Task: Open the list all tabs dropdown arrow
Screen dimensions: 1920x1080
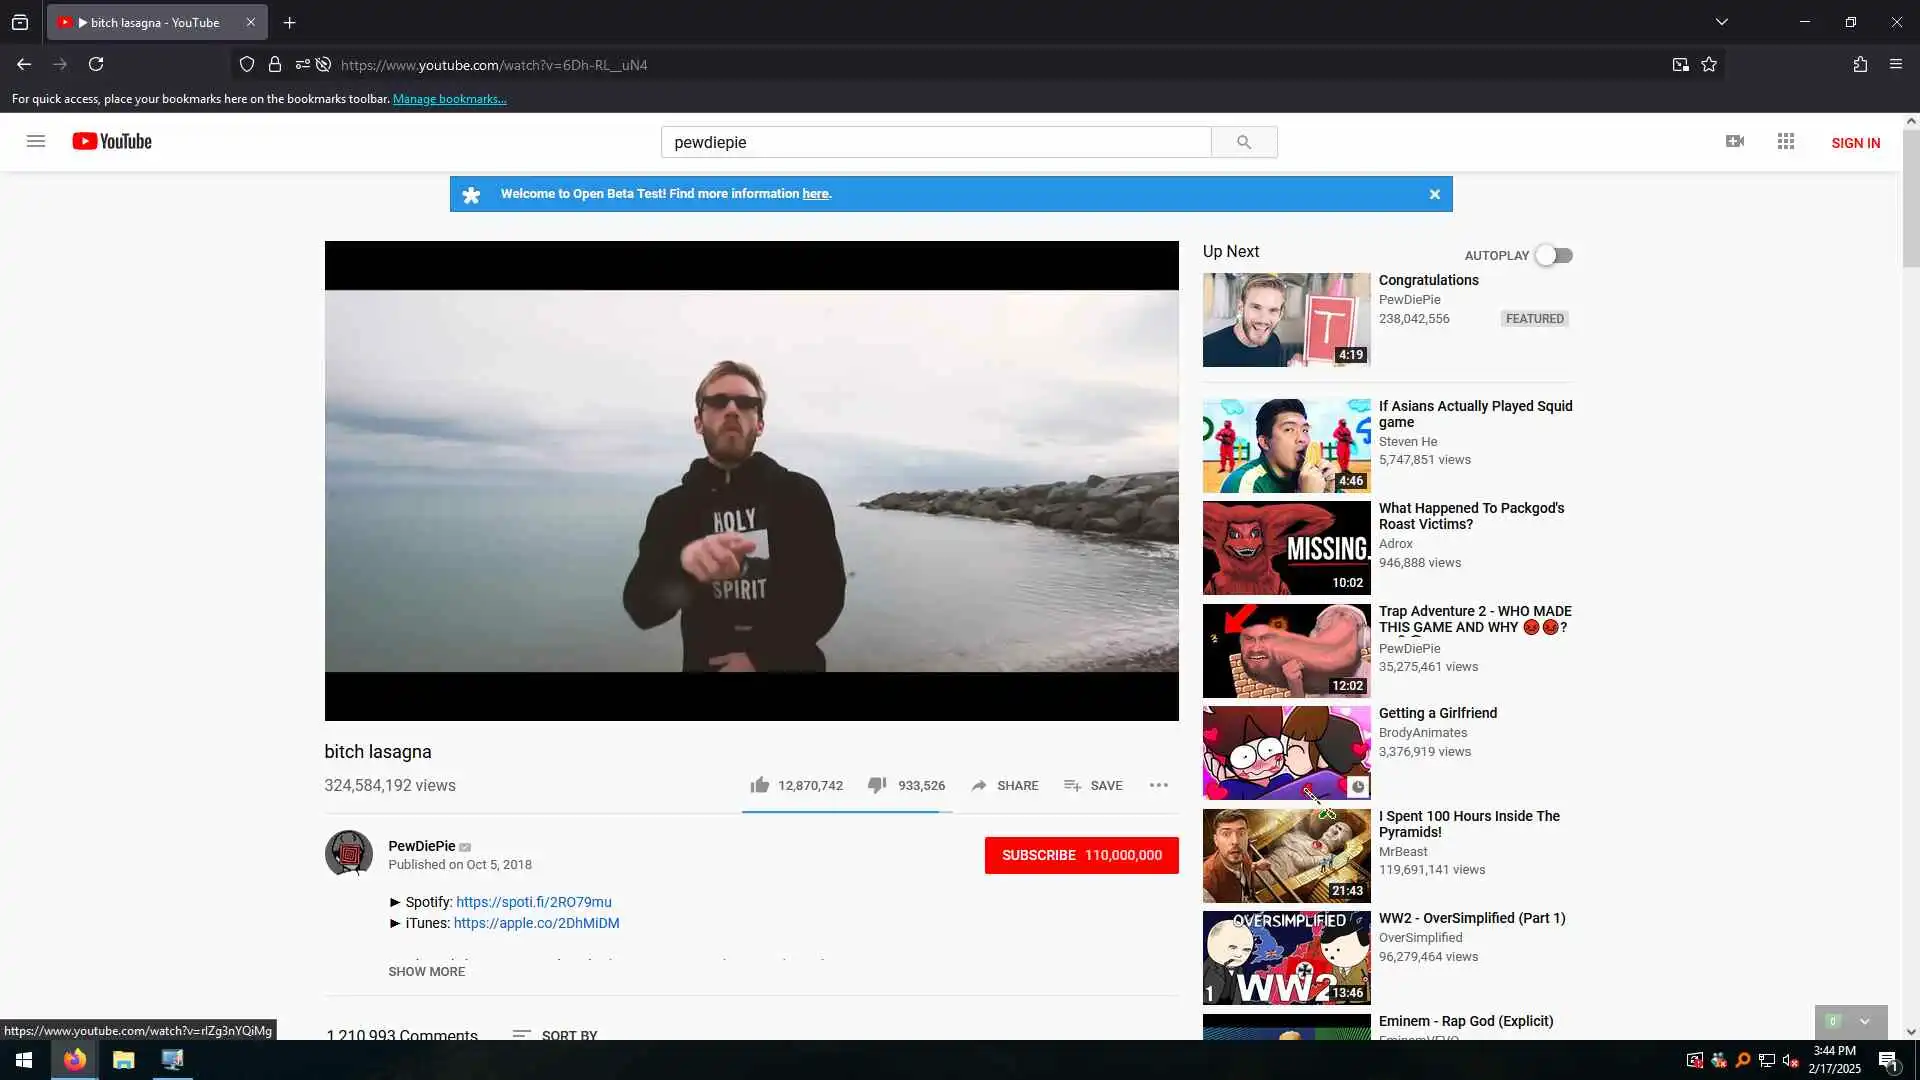Action: point(1722,22)
